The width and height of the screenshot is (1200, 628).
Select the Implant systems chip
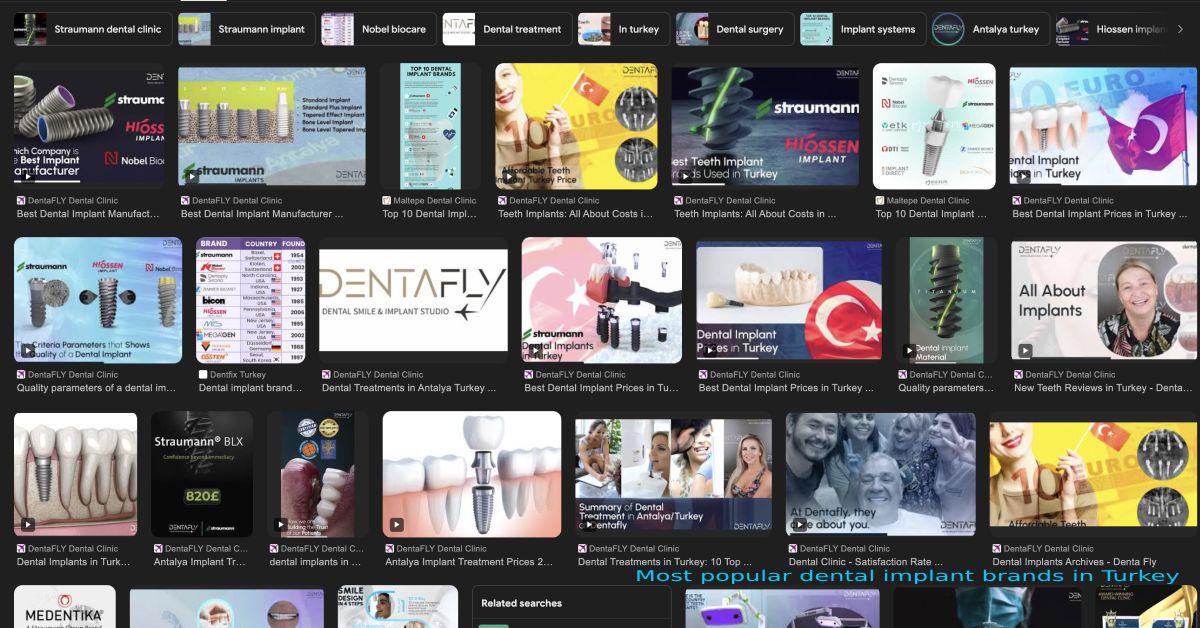click(x=862, y=29)
